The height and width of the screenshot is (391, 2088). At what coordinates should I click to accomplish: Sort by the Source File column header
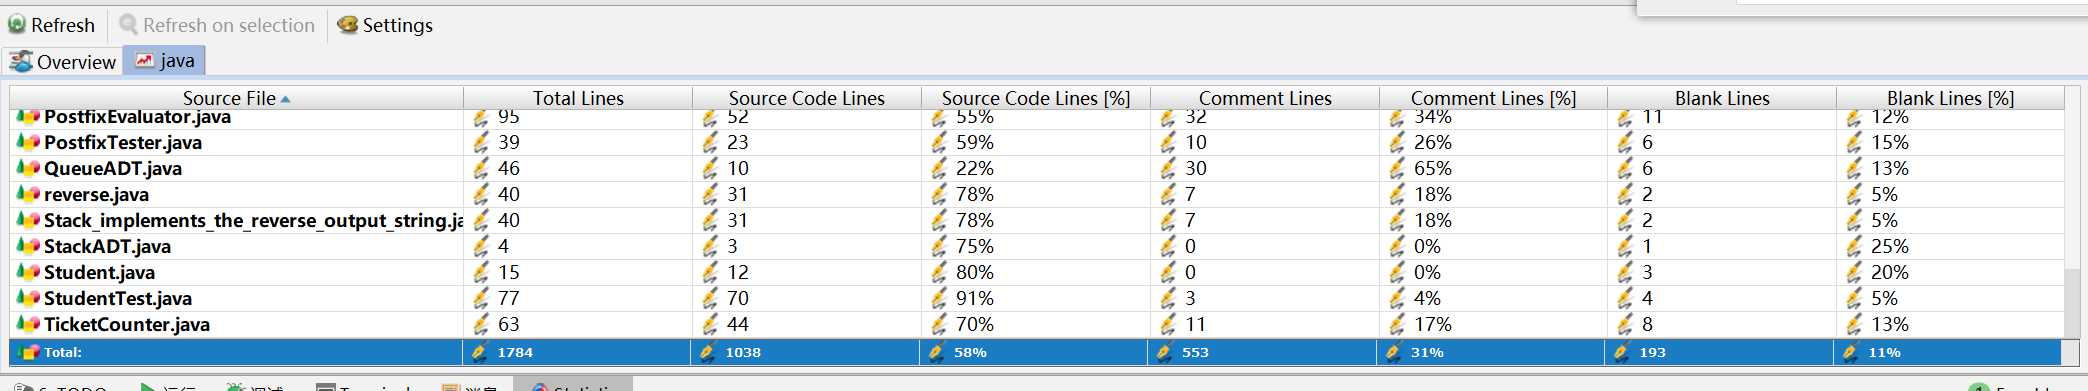236,98
